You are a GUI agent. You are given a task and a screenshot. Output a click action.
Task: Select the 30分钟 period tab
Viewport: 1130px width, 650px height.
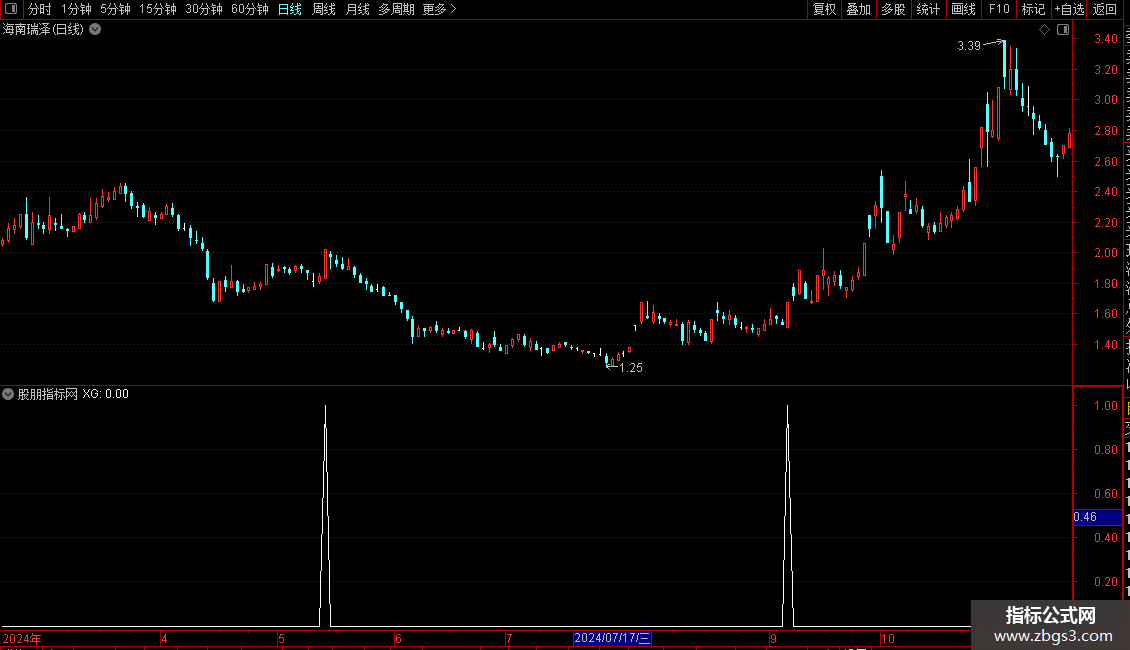[204, 9]
